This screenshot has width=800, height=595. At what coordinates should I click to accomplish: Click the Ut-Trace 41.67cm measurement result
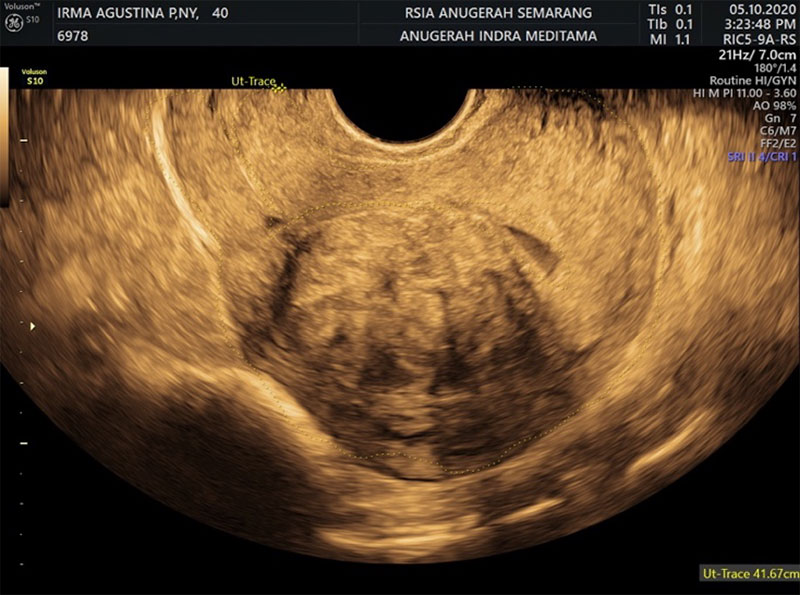coord(751,573)
